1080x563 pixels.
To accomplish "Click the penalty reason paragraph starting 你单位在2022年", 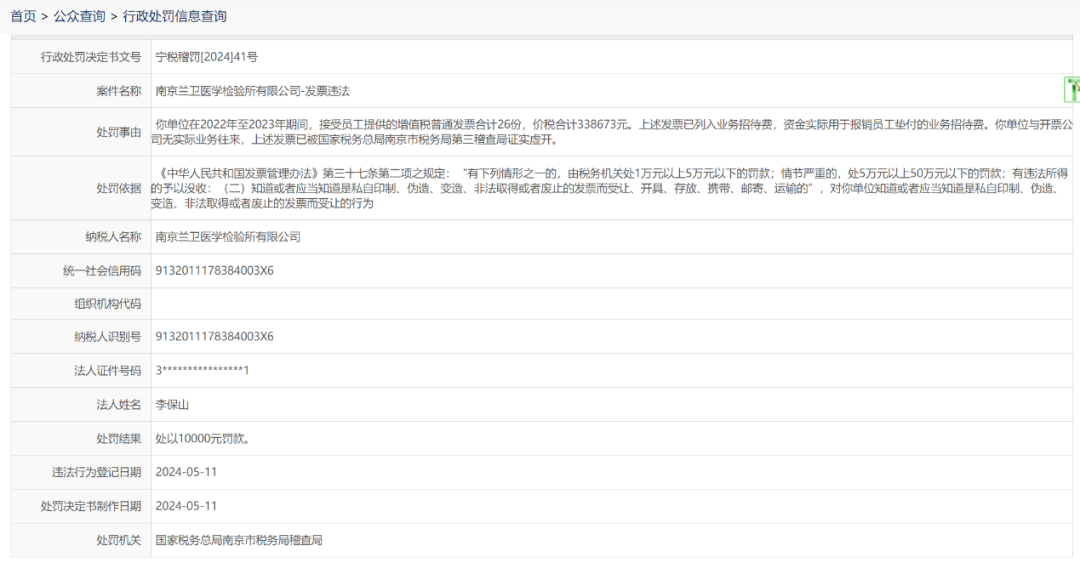I will click(612, 132).
